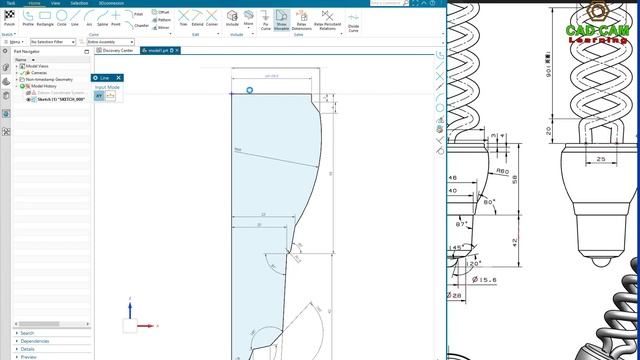Expand the Edit group options arrow
640x360 pixels.
218,34
